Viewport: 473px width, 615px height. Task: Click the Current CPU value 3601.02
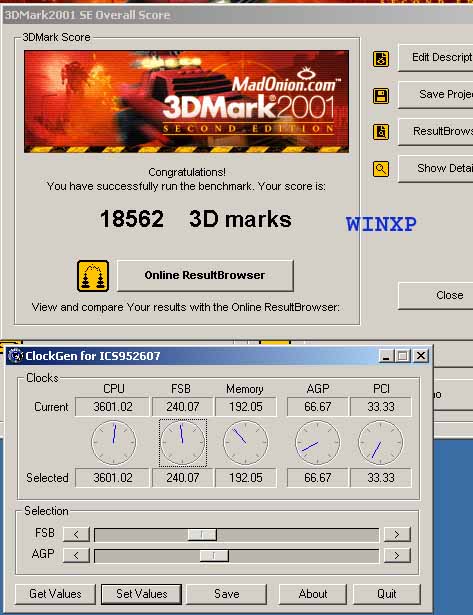[x=112, y=407]
